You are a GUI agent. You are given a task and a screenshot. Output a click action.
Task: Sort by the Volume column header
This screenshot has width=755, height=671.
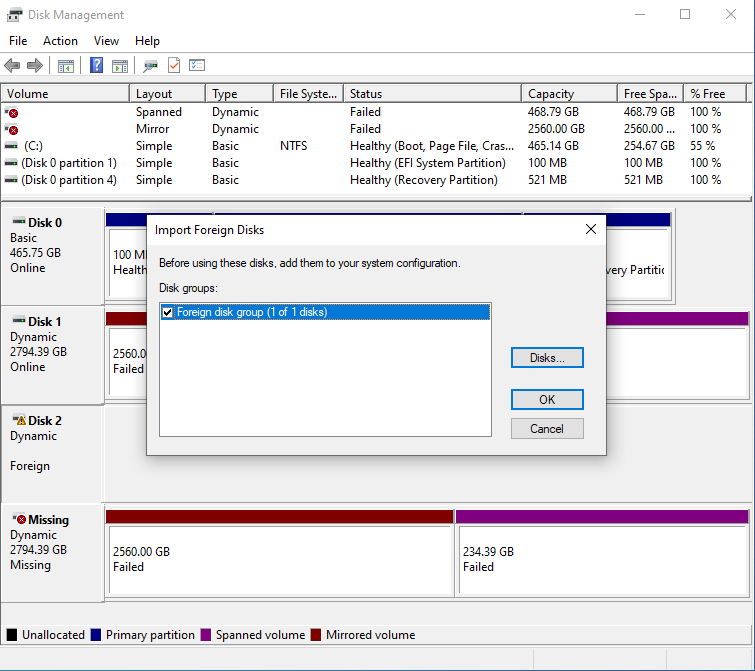point(65,93)
